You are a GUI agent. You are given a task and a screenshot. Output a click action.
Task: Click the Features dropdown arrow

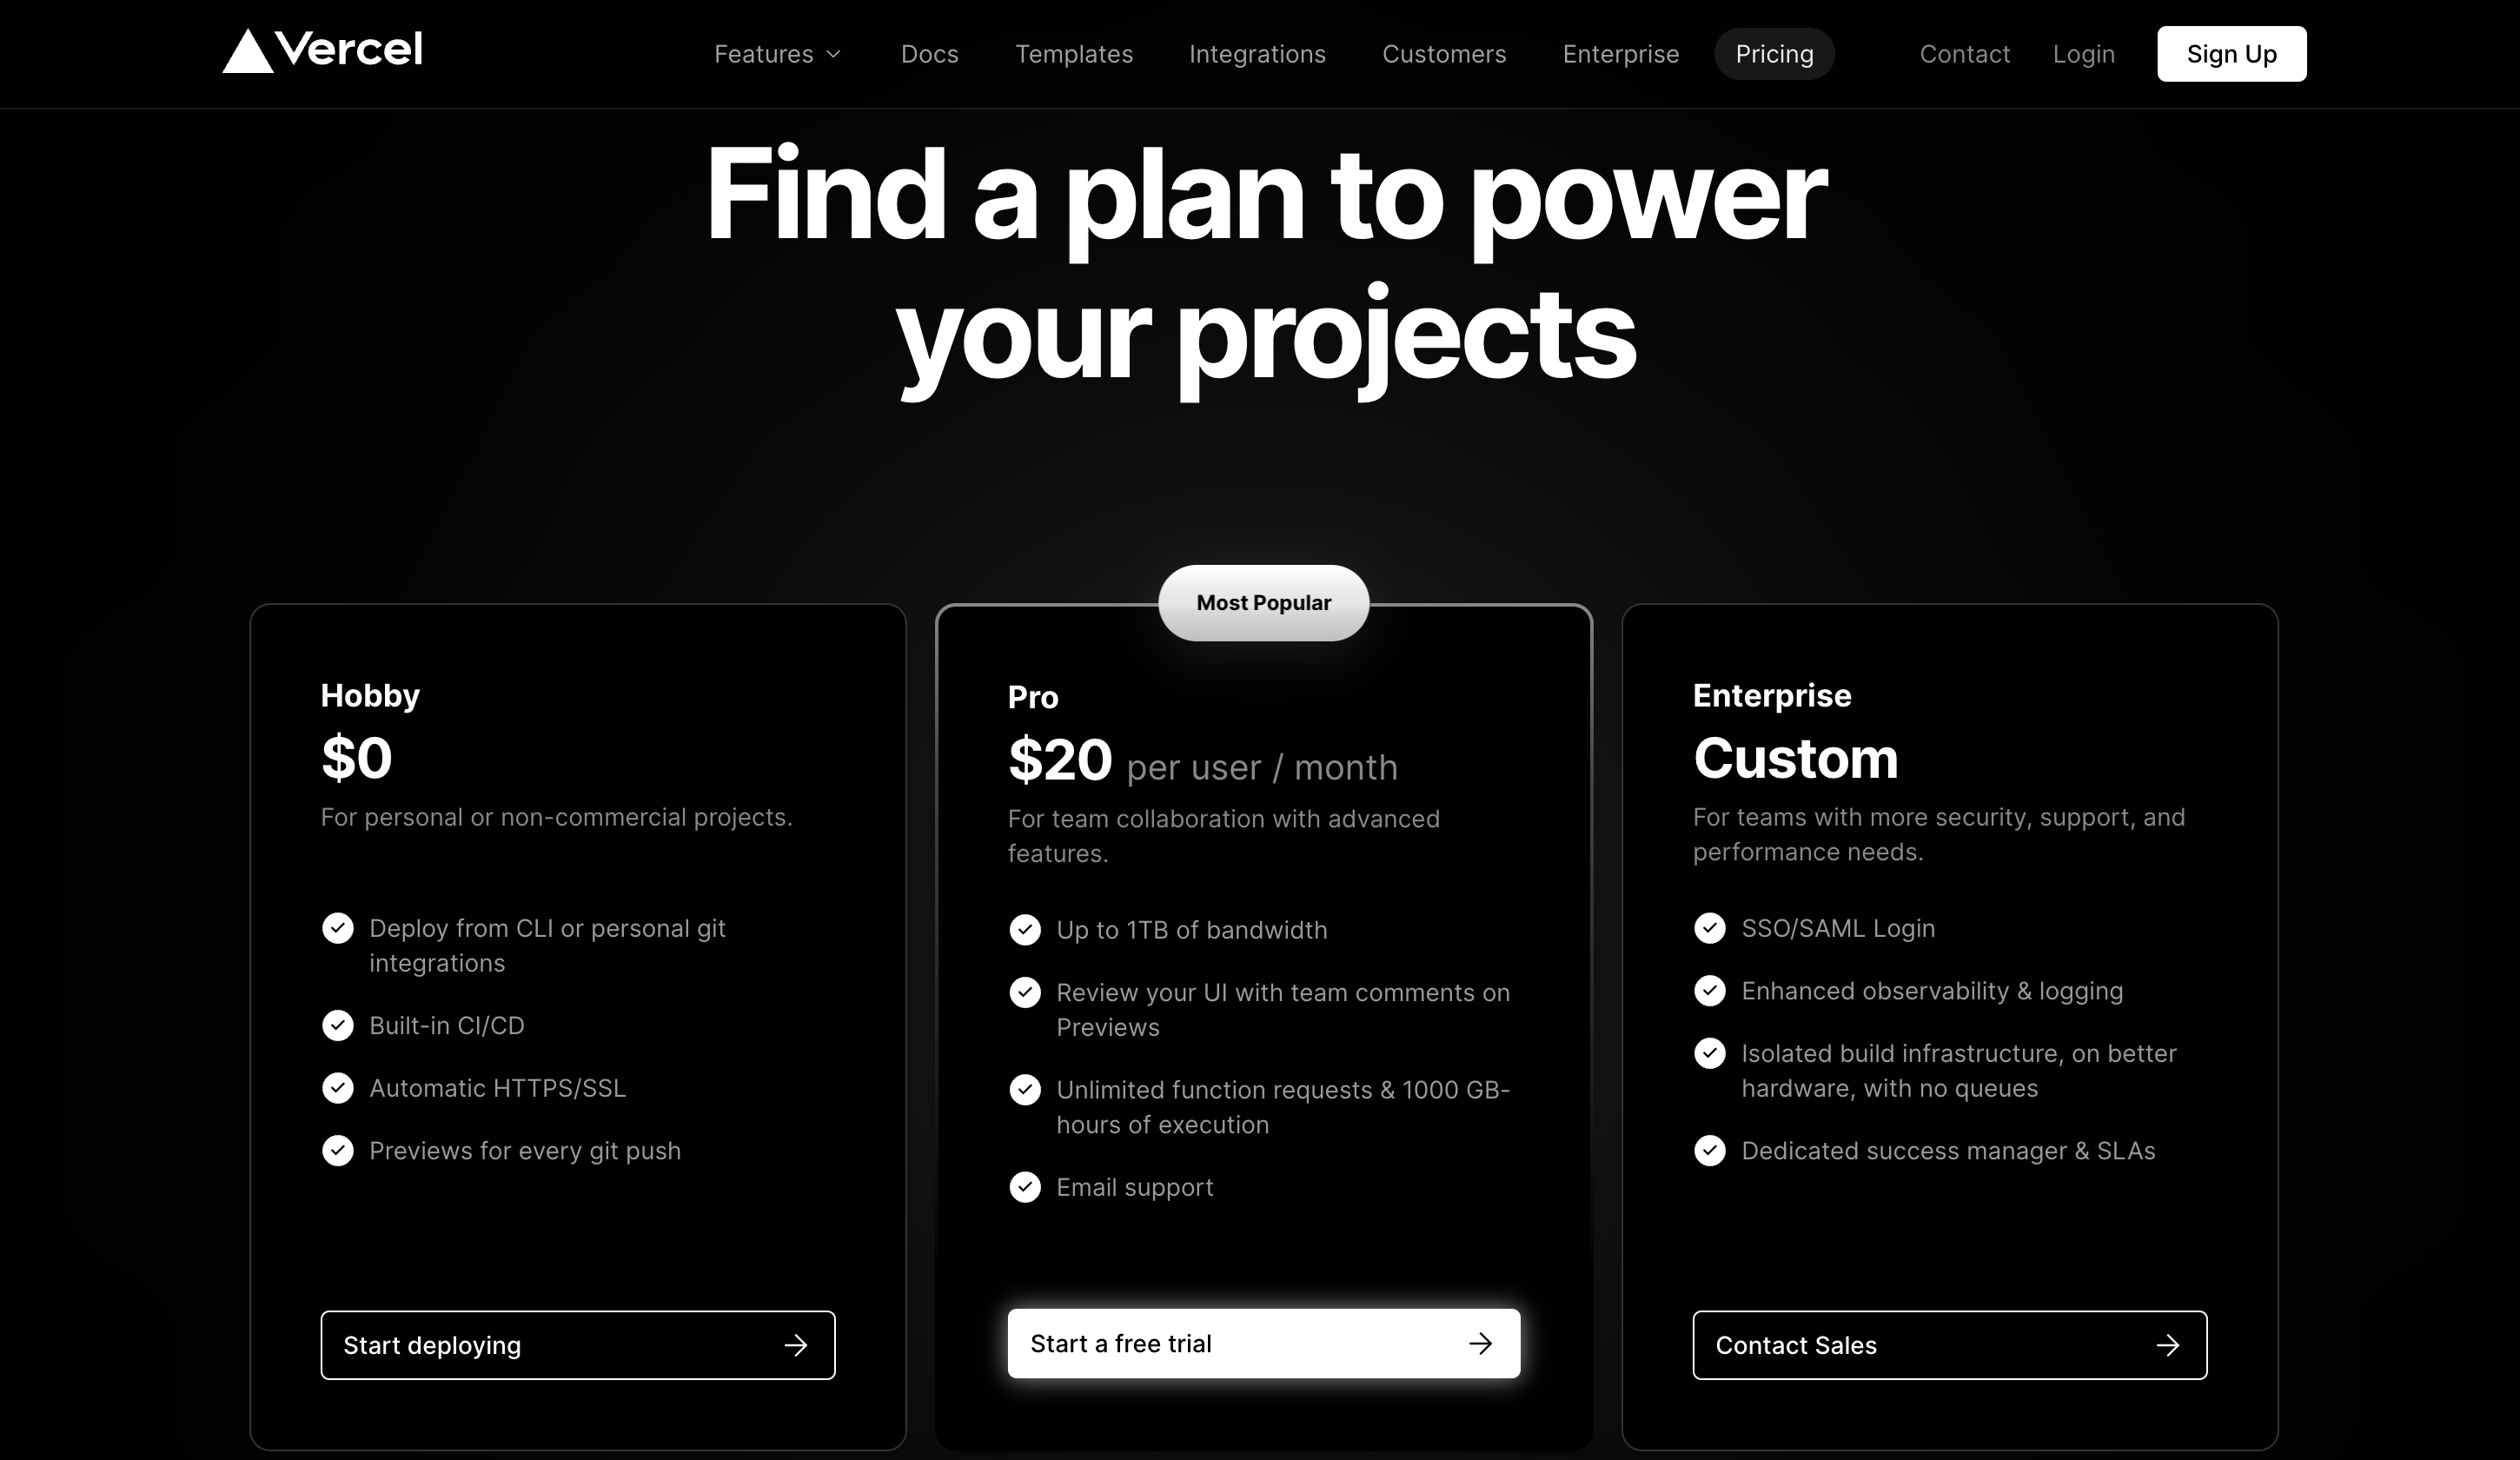point(834,54)
